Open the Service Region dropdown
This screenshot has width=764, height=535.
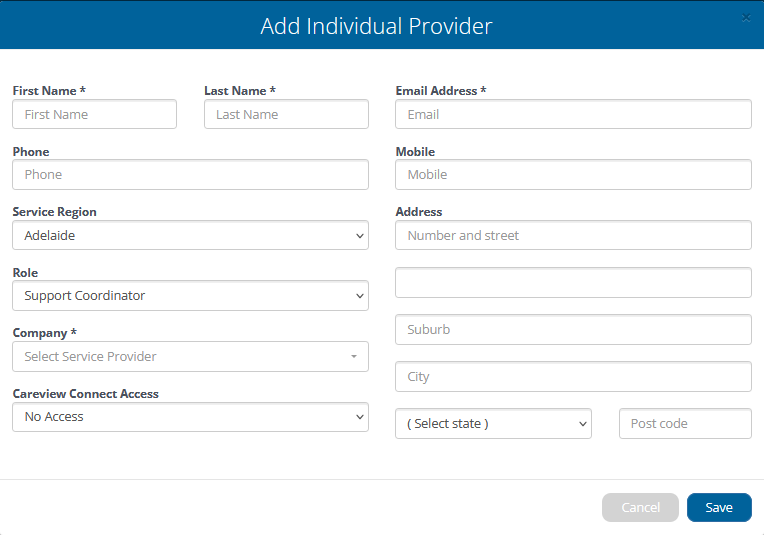[190, 236]
